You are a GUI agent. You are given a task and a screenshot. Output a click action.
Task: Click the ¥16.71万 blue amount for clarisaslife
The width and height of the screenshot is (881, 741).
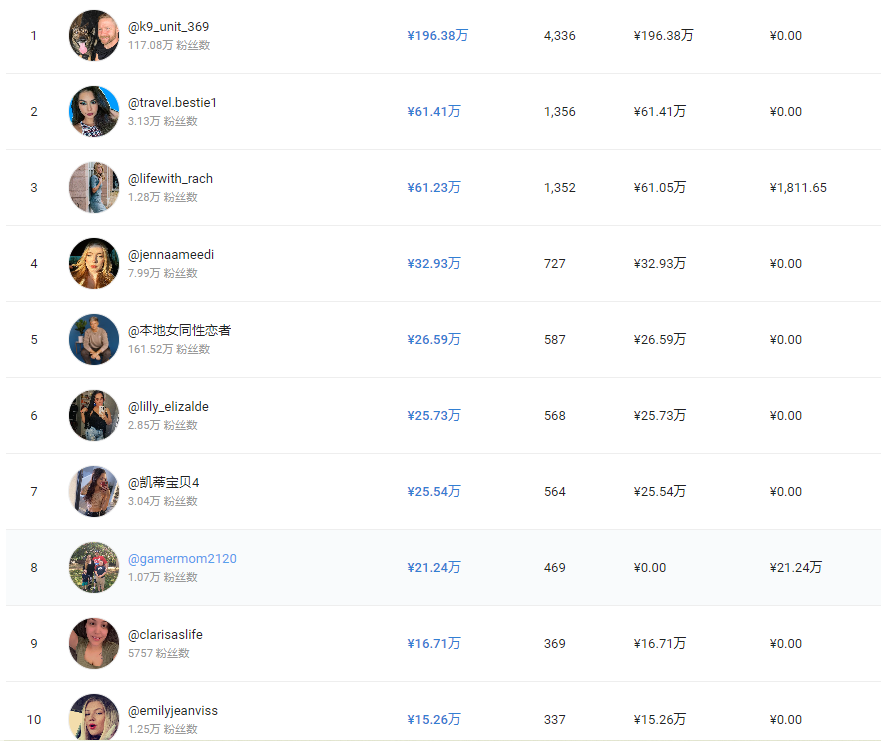pyautogui.click(x=434, y=644)
